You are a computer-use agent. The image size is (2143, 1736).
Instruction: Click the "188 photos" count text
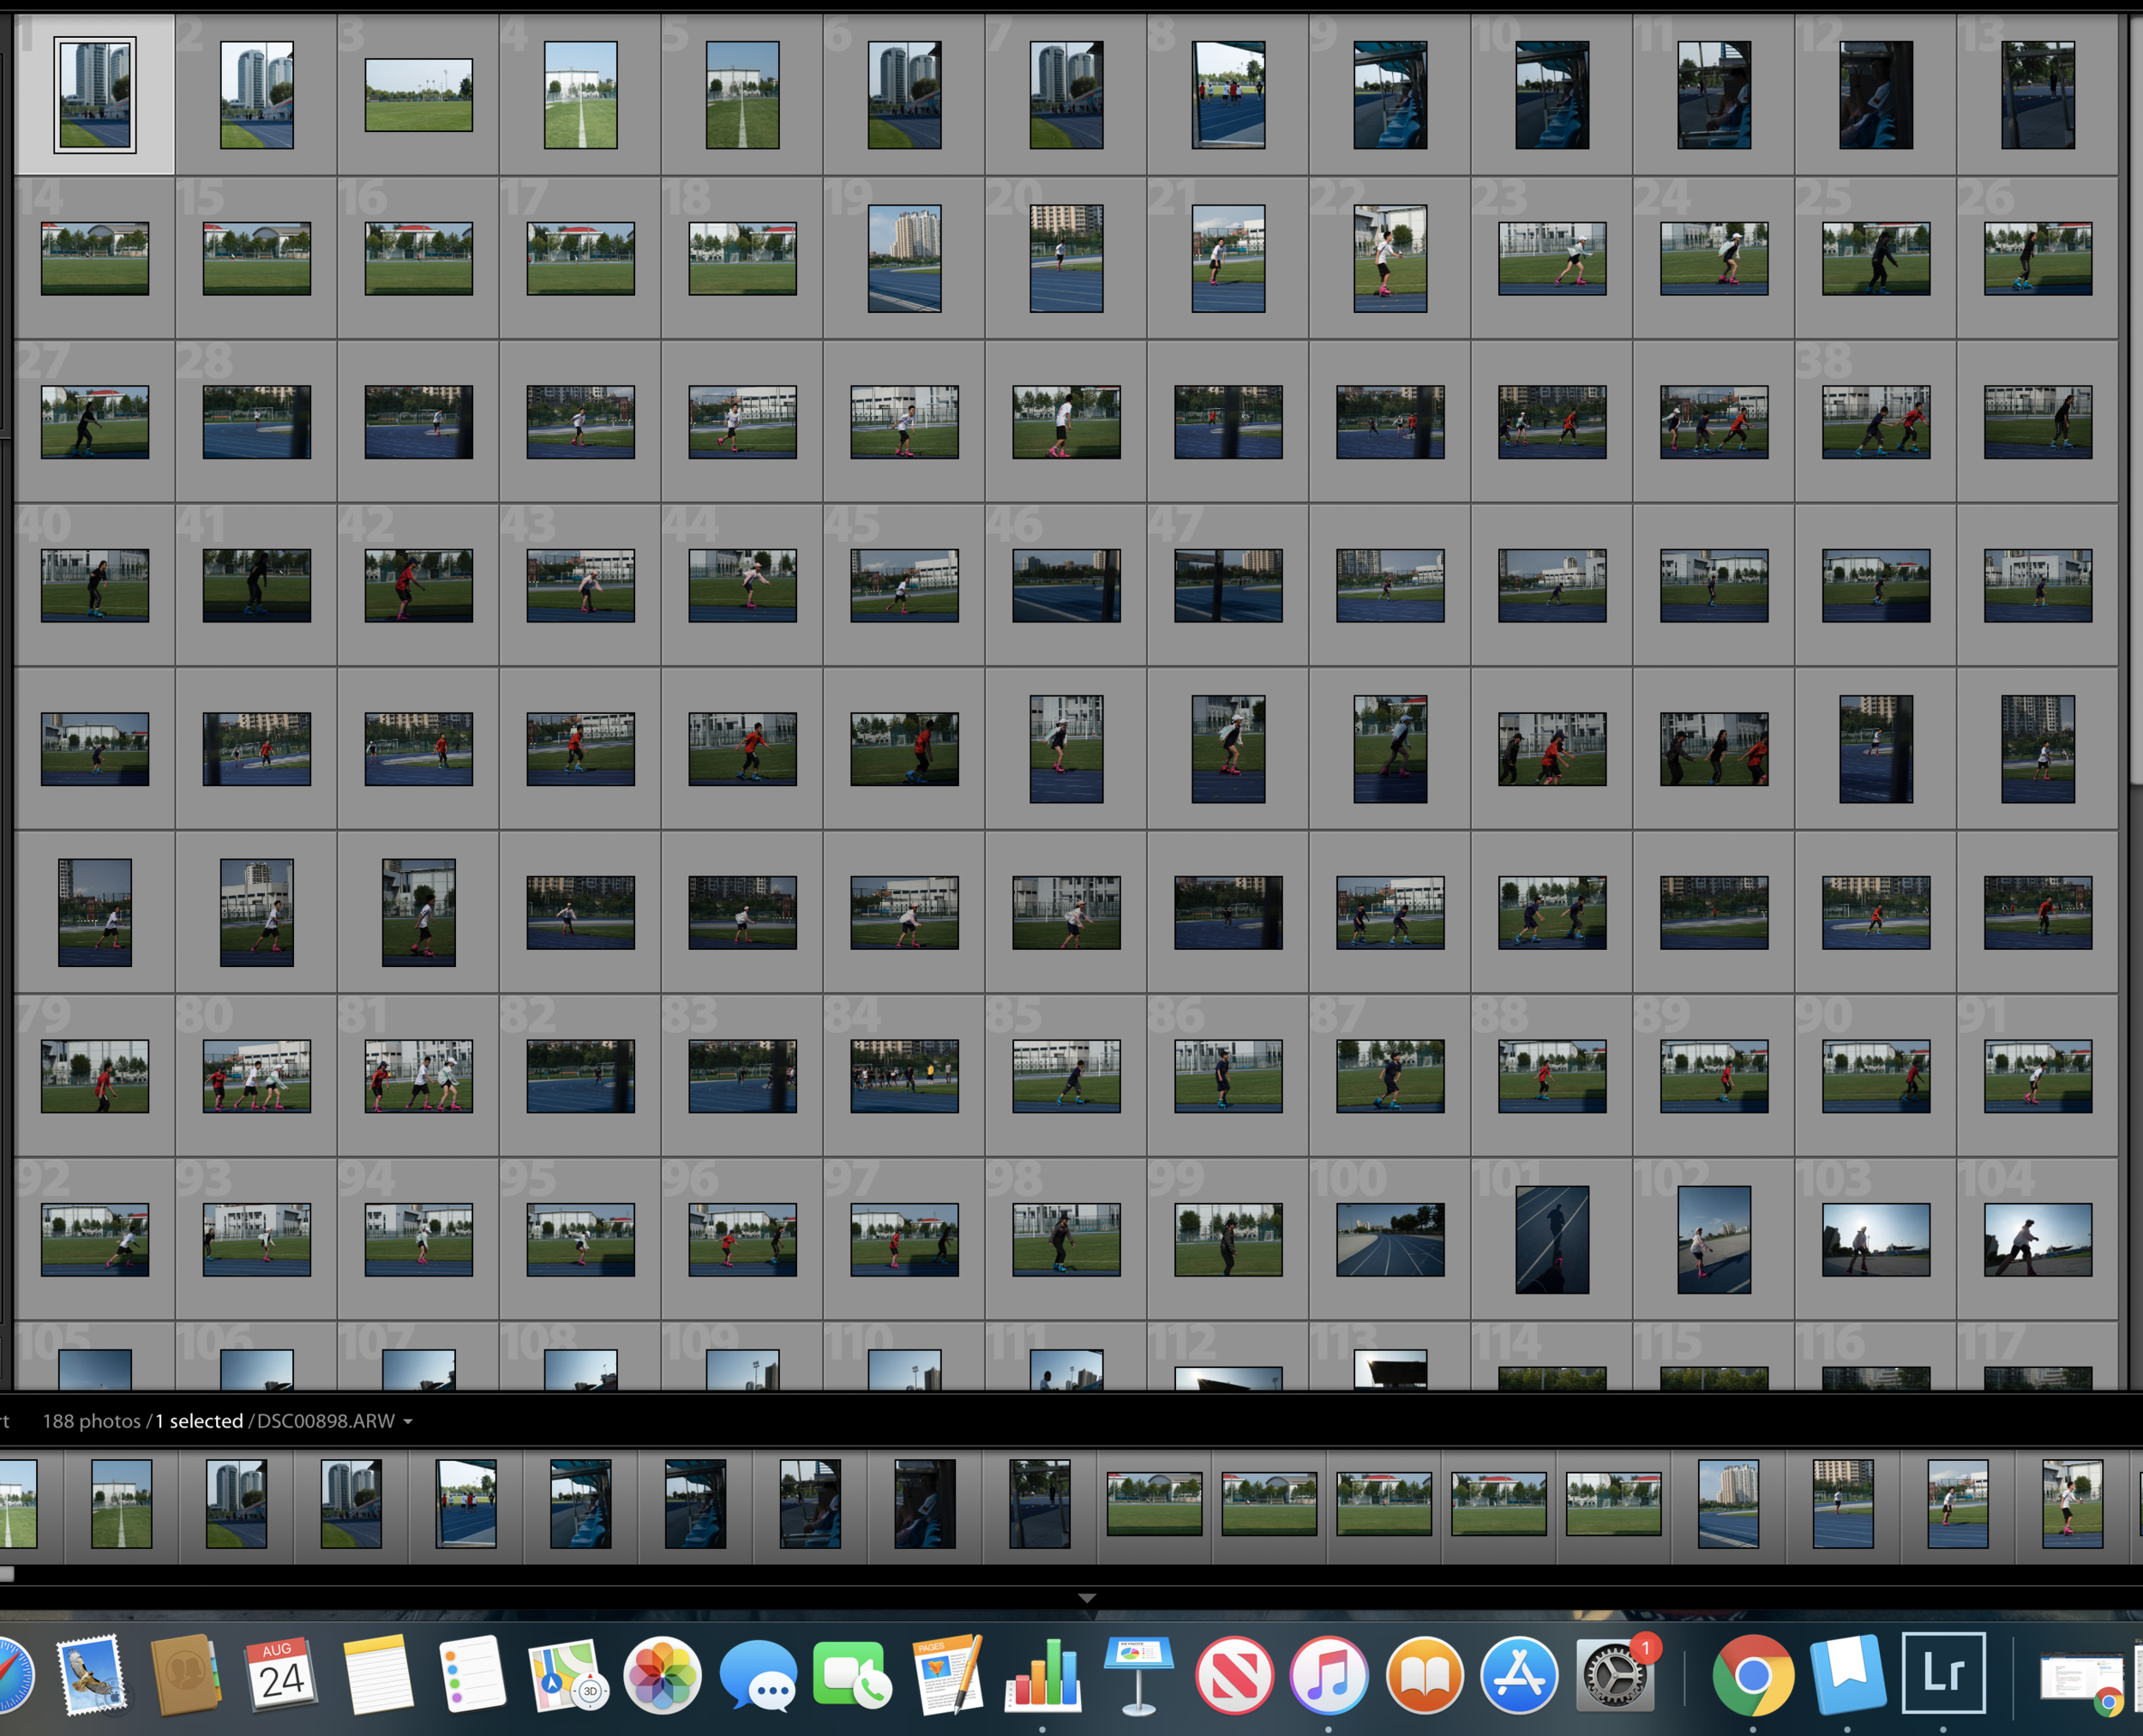tap(91, 1421)
